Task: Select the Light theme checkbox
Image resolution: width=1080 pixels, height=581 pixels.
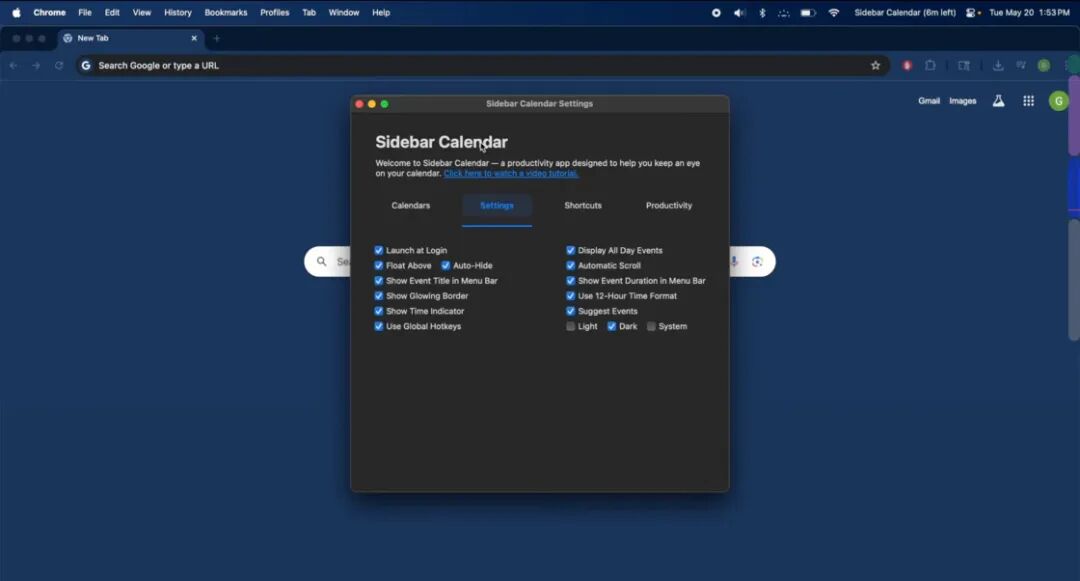Action: pos(570,326)
